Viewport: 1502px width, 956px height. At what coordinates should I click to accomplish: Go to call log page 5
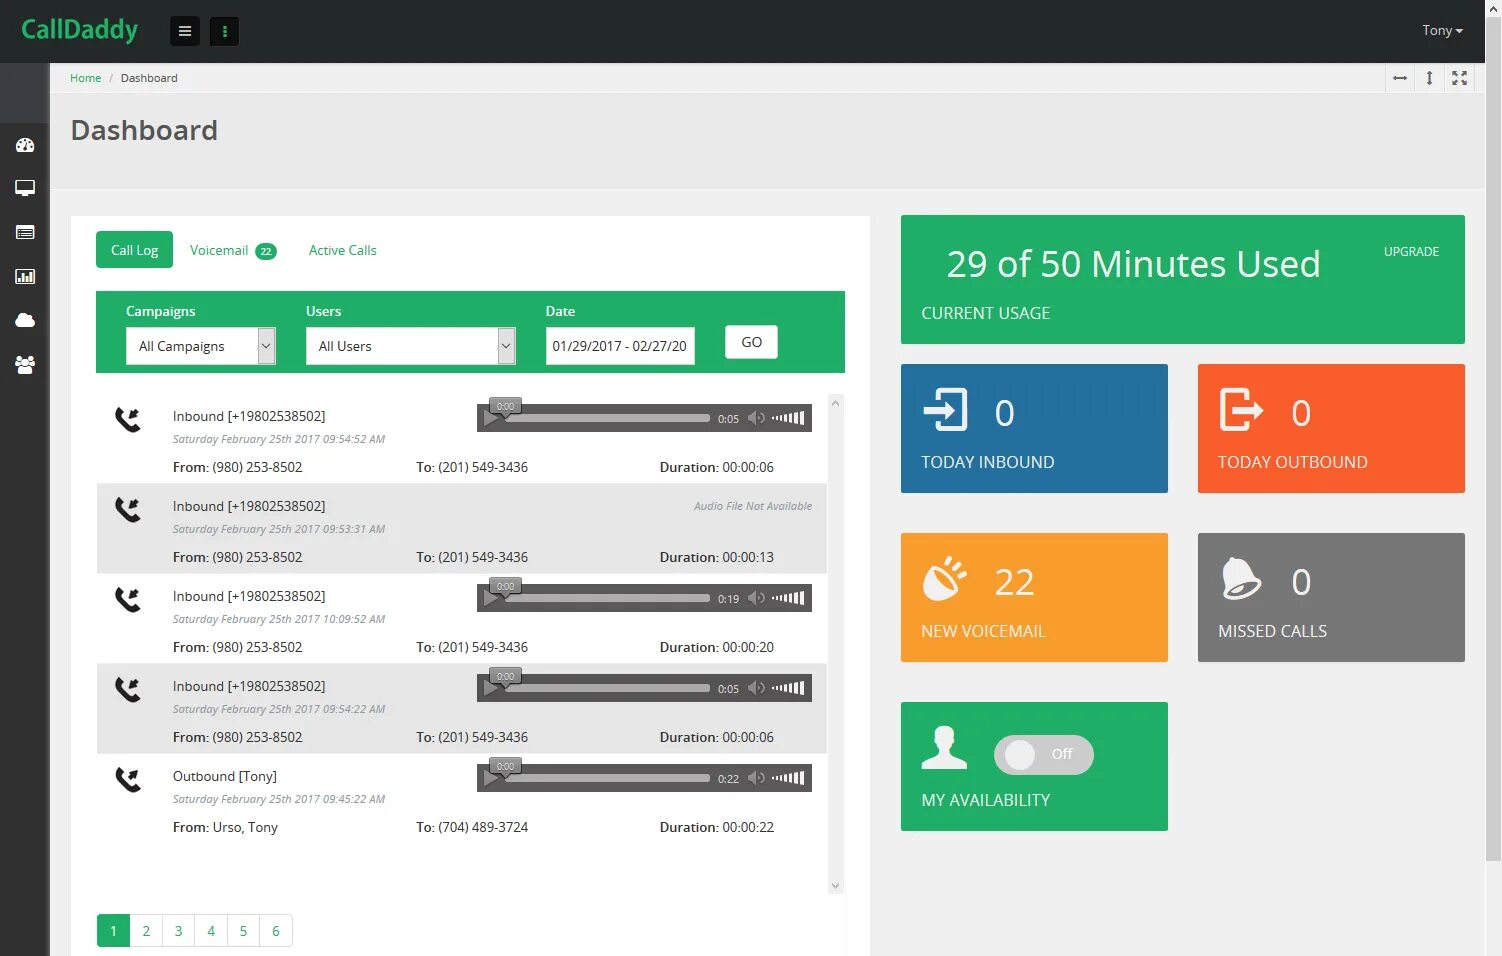[243, 931]
